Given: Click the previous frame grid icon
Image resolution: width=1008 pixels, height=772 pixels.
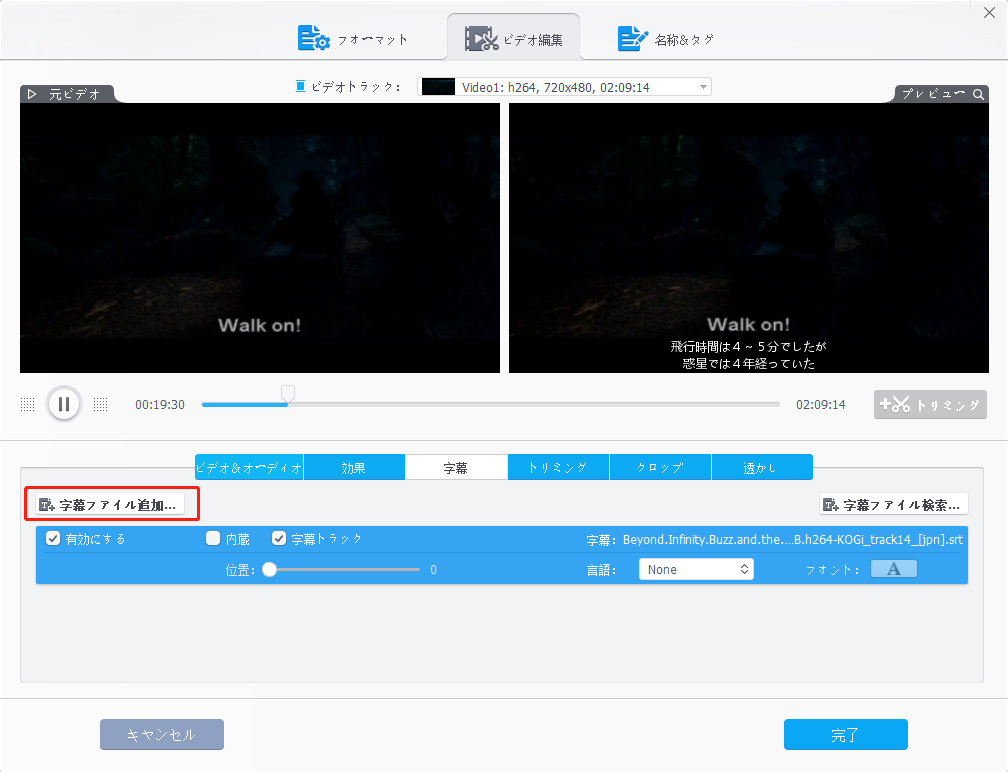Looking at the screenshot, I should tap(27, 404).
